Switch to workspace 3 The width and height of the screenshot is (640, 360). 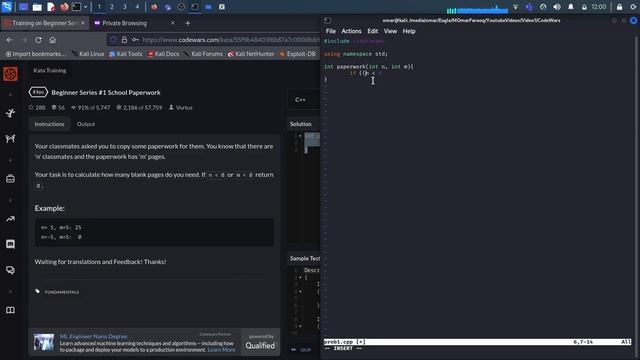click(124, 7)
